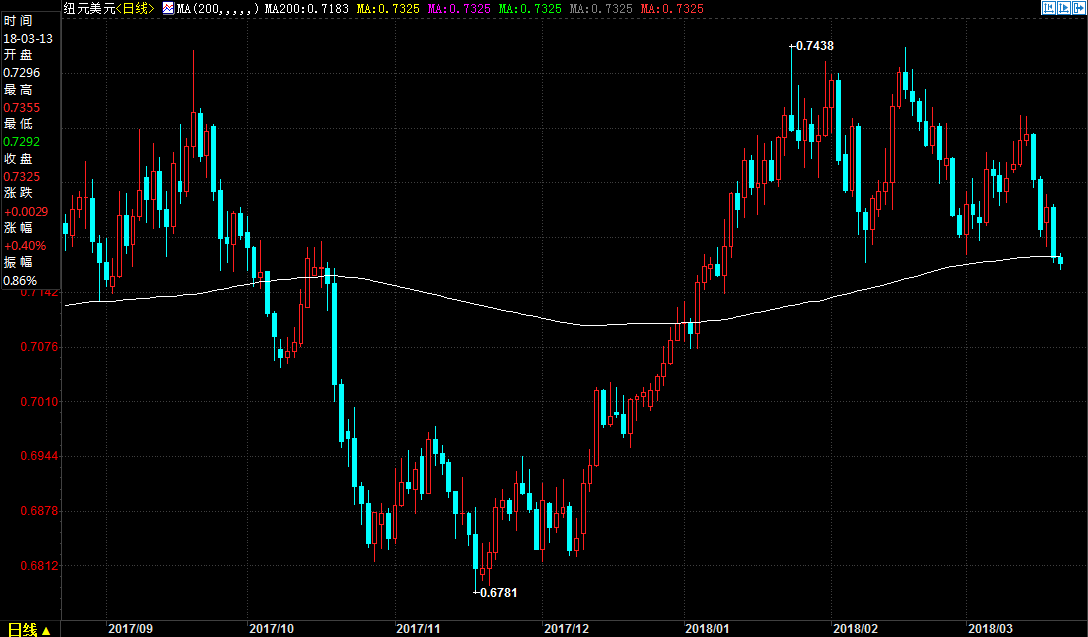Click the 2018/03 date on time axis

click(990, 629)
